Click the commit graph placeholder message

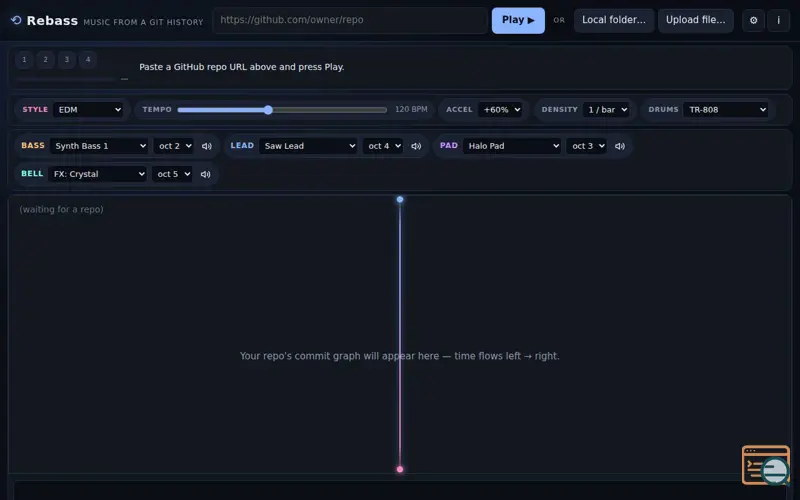(x=400, y=356)
